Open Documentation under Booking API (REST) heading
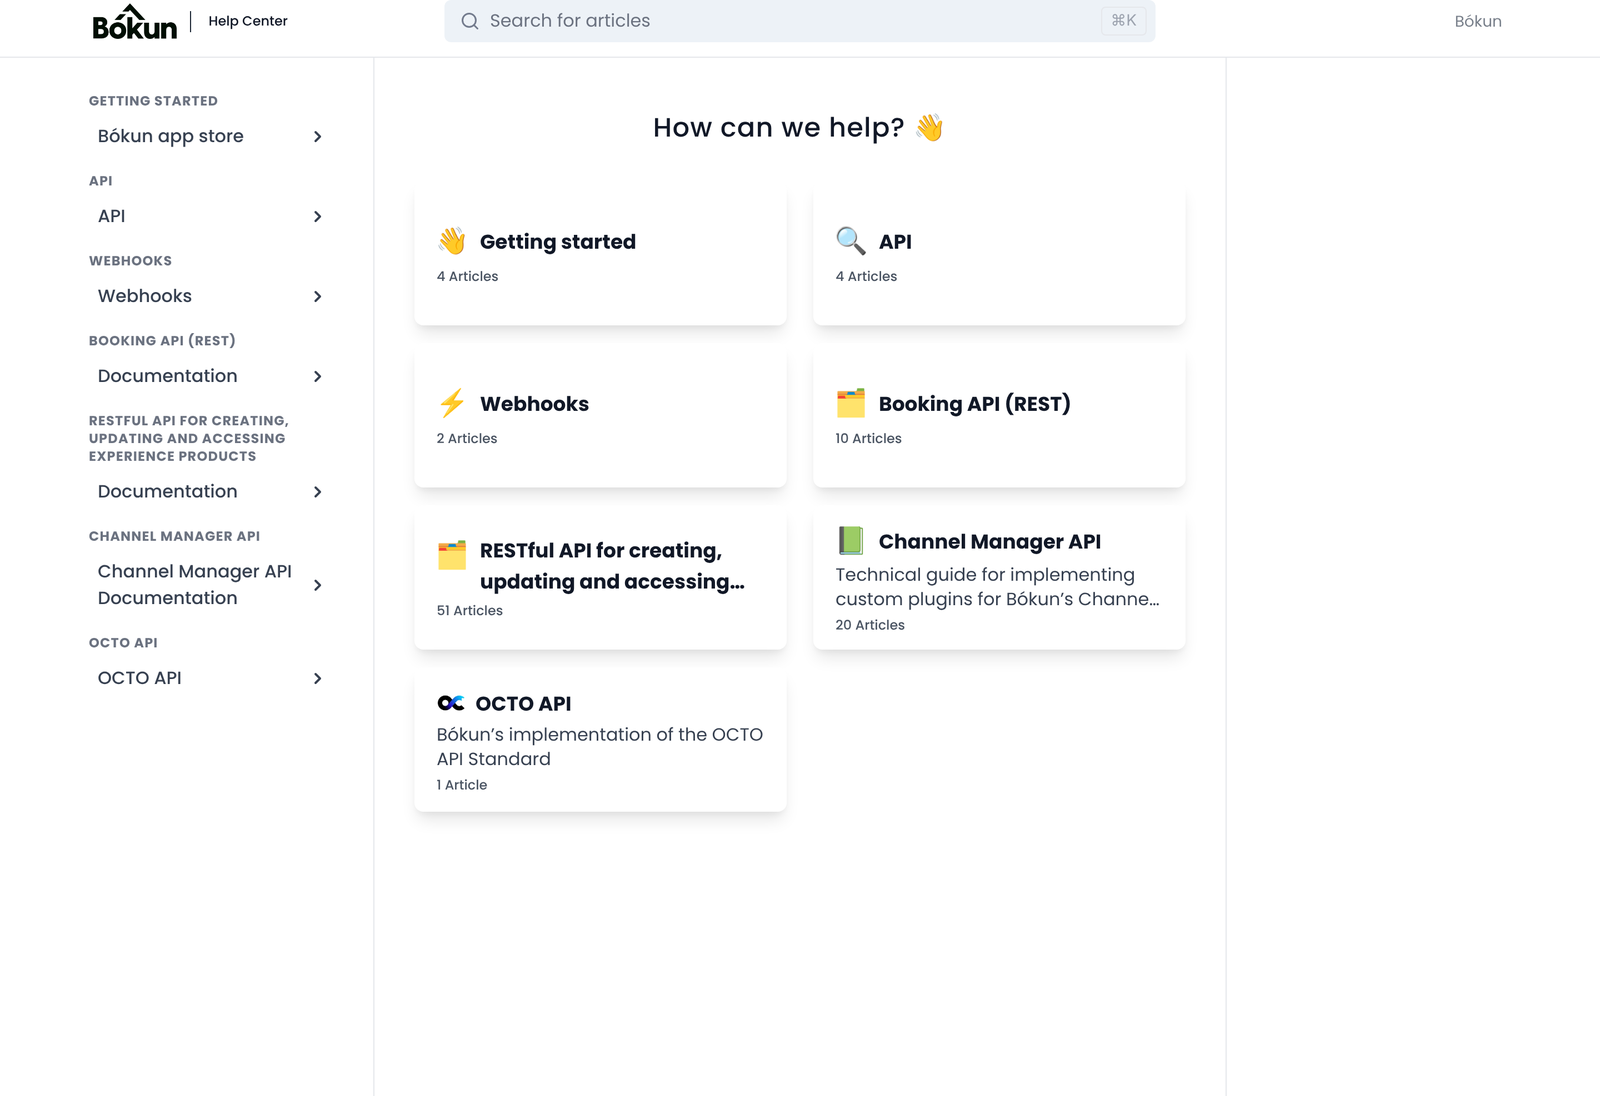This screenshot has height=1096, width=1600. point(168,376)
